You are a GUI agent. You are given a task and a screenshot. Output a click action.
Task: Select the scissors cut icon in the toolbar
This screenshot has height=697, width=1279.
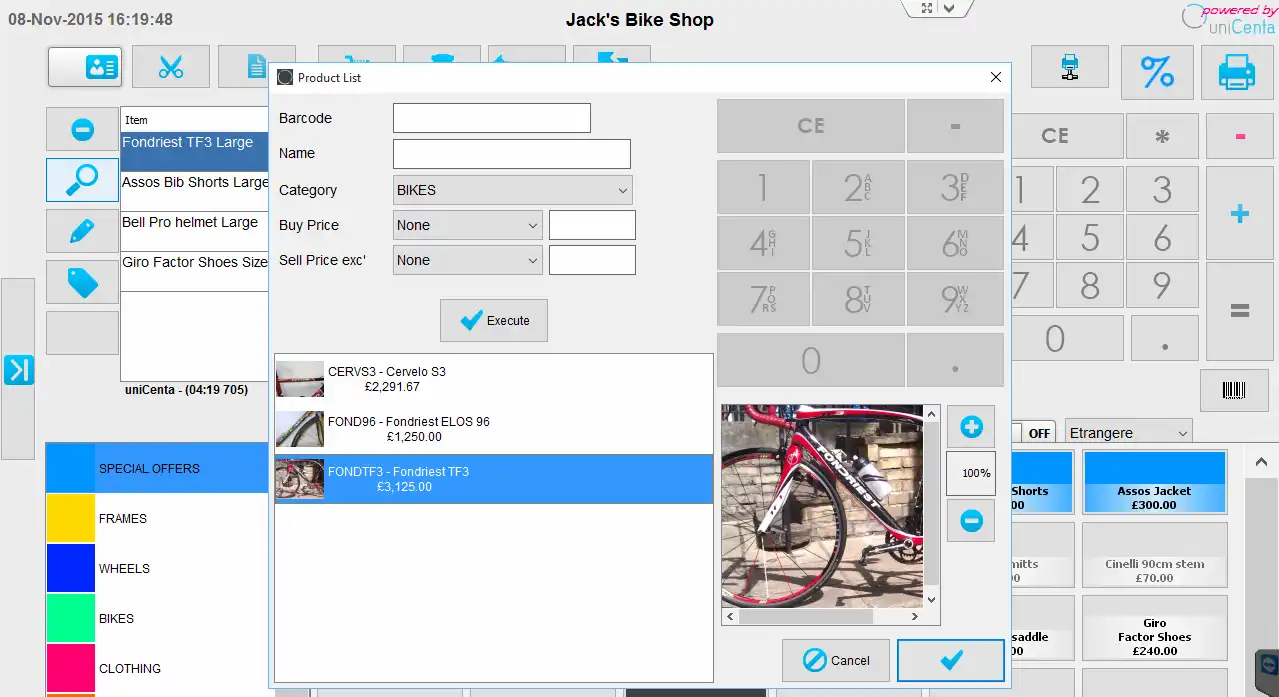pos(170,66)
